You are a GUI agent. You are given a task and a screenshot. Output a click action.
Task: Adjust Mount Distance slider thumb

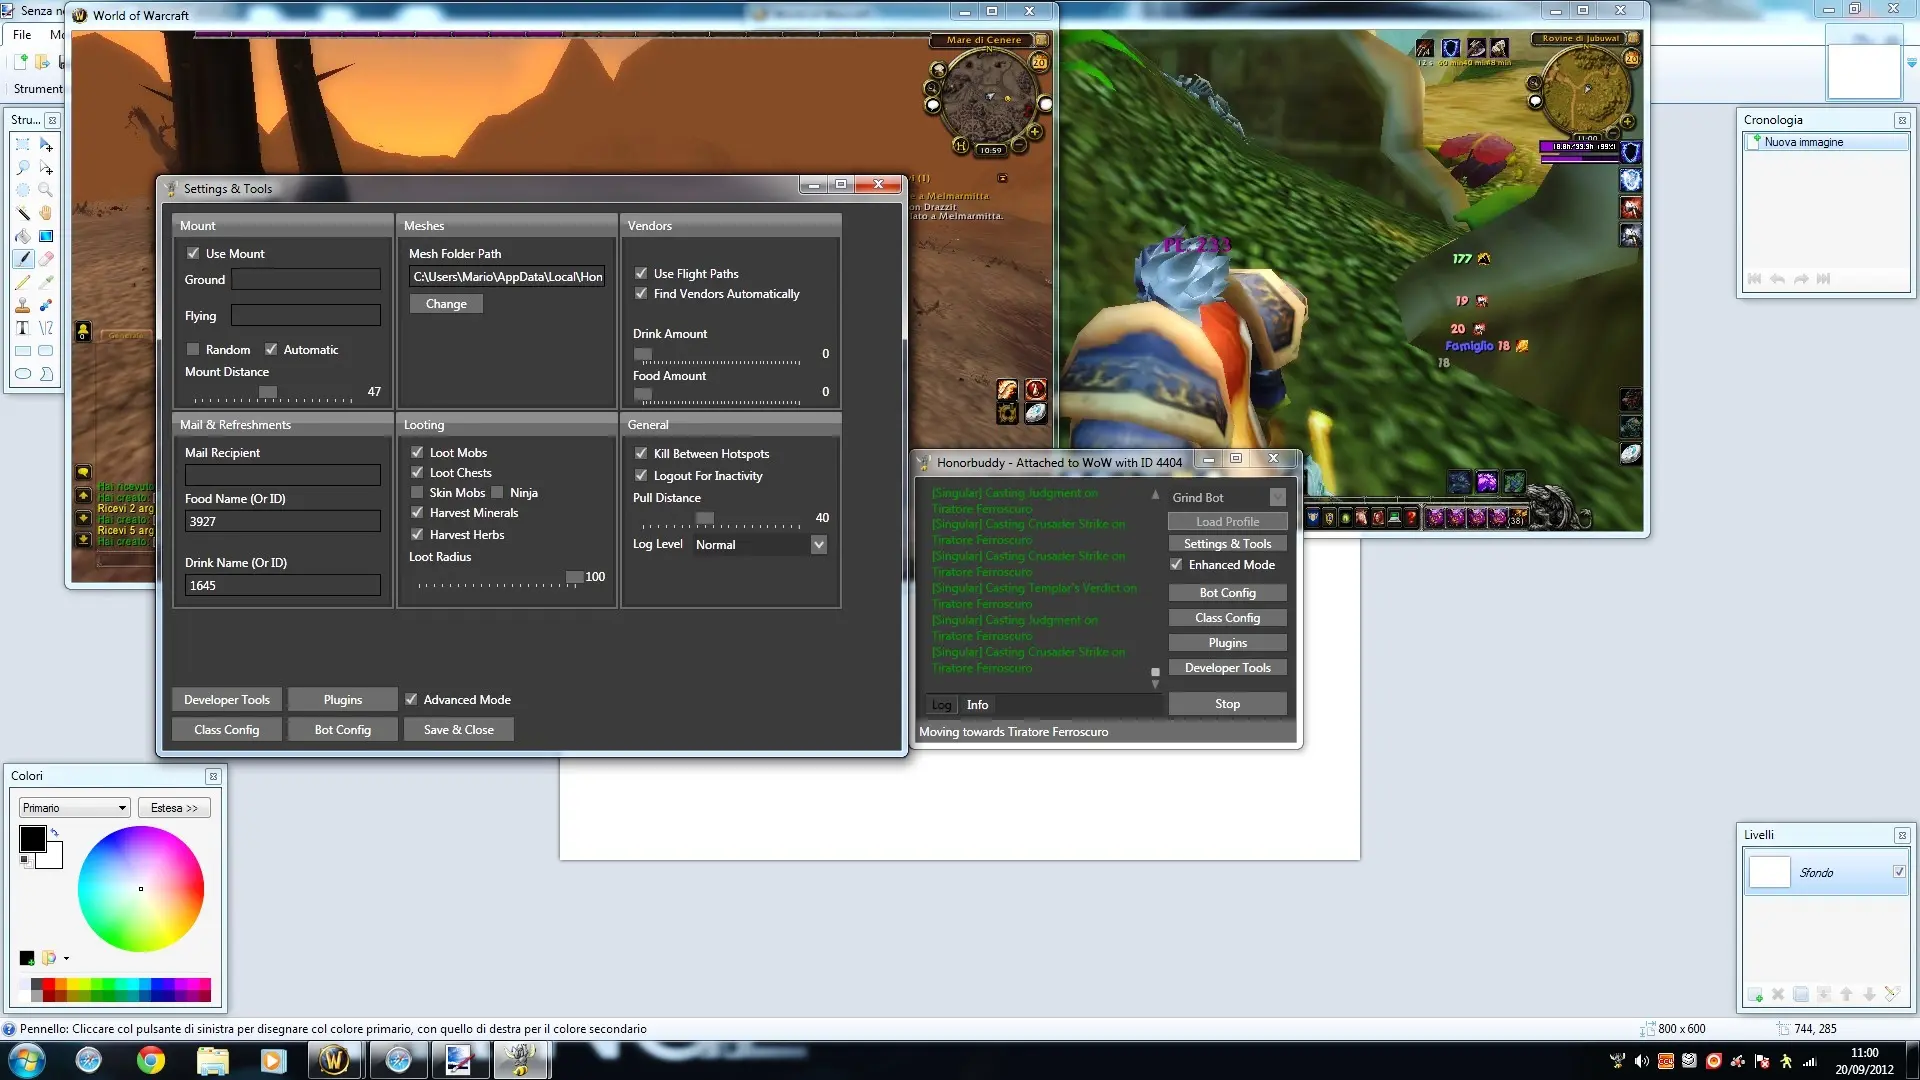point(268,392)
